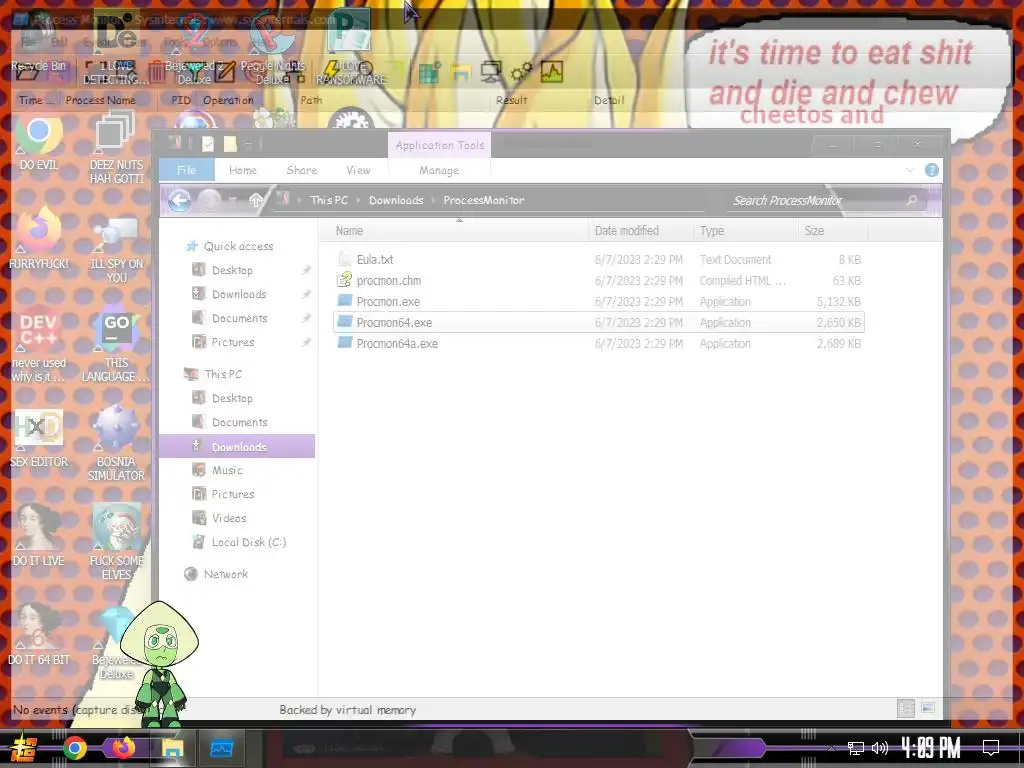Click into the Search ProcessMonitor field

[824, 200]
